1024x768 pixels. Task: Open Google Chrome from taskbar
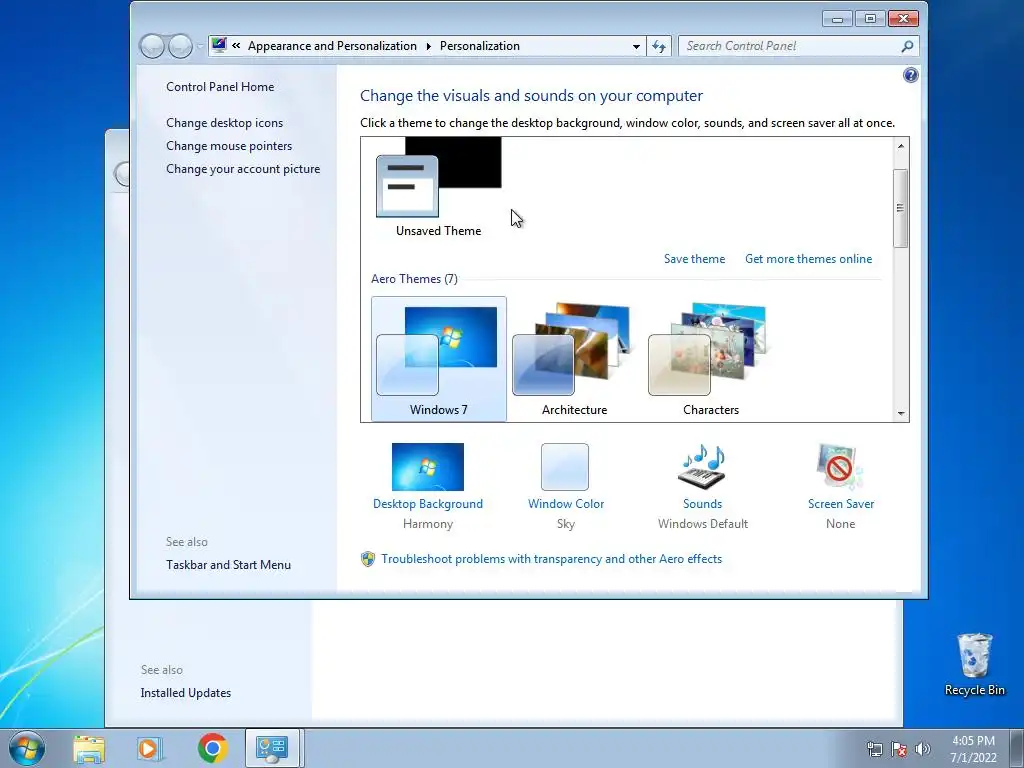[x=213, y=748]
